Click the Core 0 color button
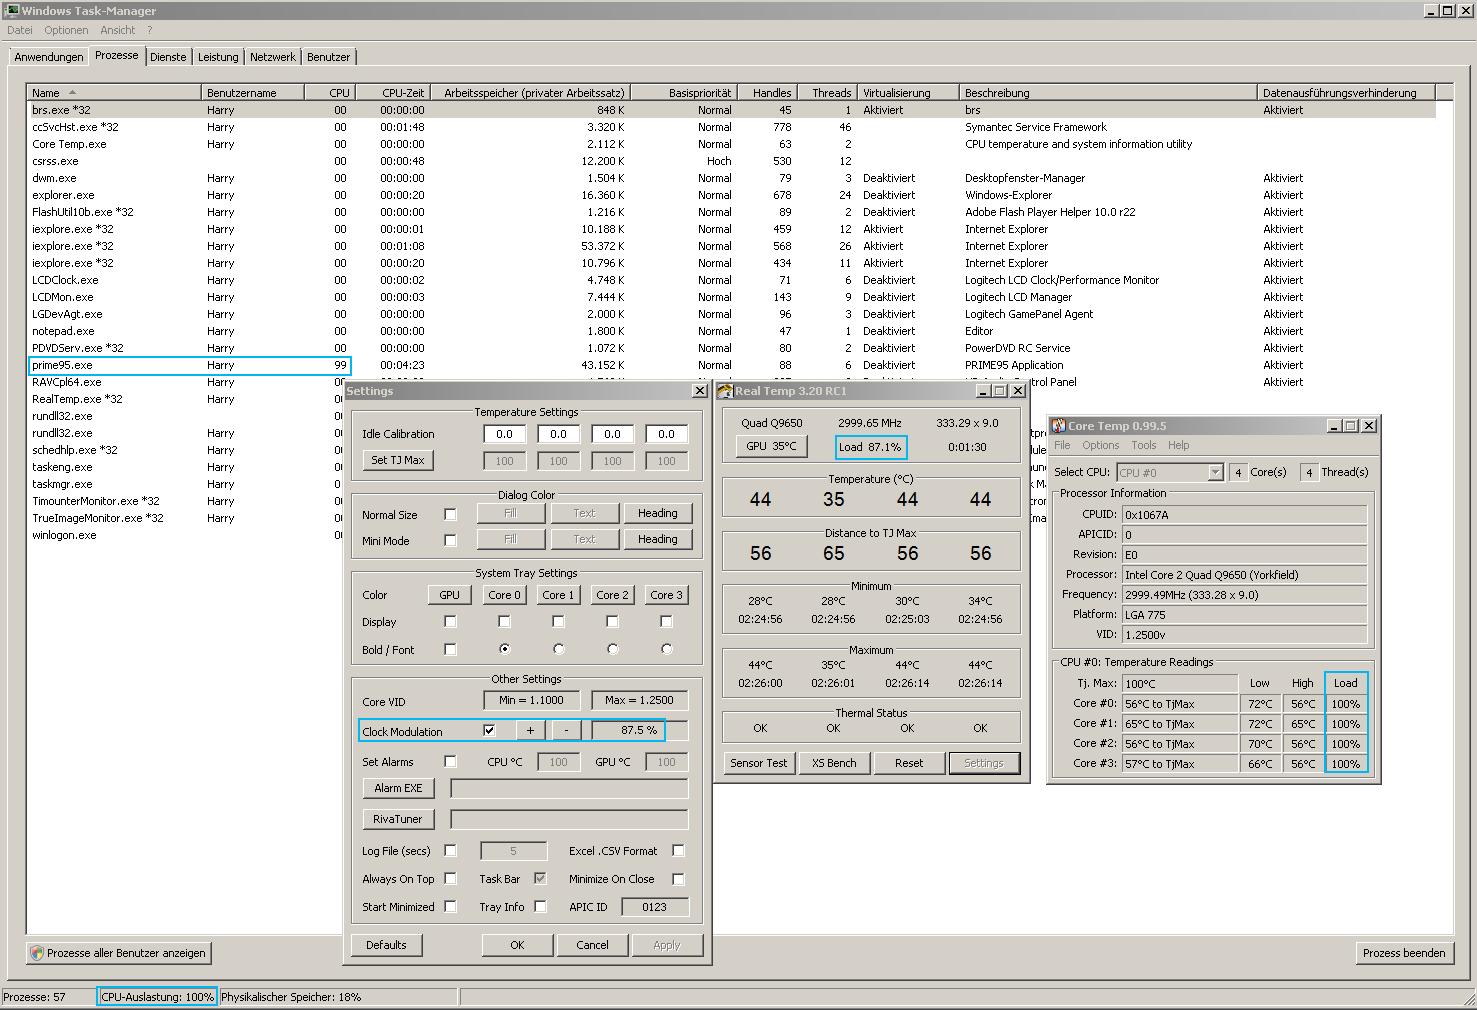This screenshot has width=1477, height=1010. pyautogui.click(x=504, y=595)
